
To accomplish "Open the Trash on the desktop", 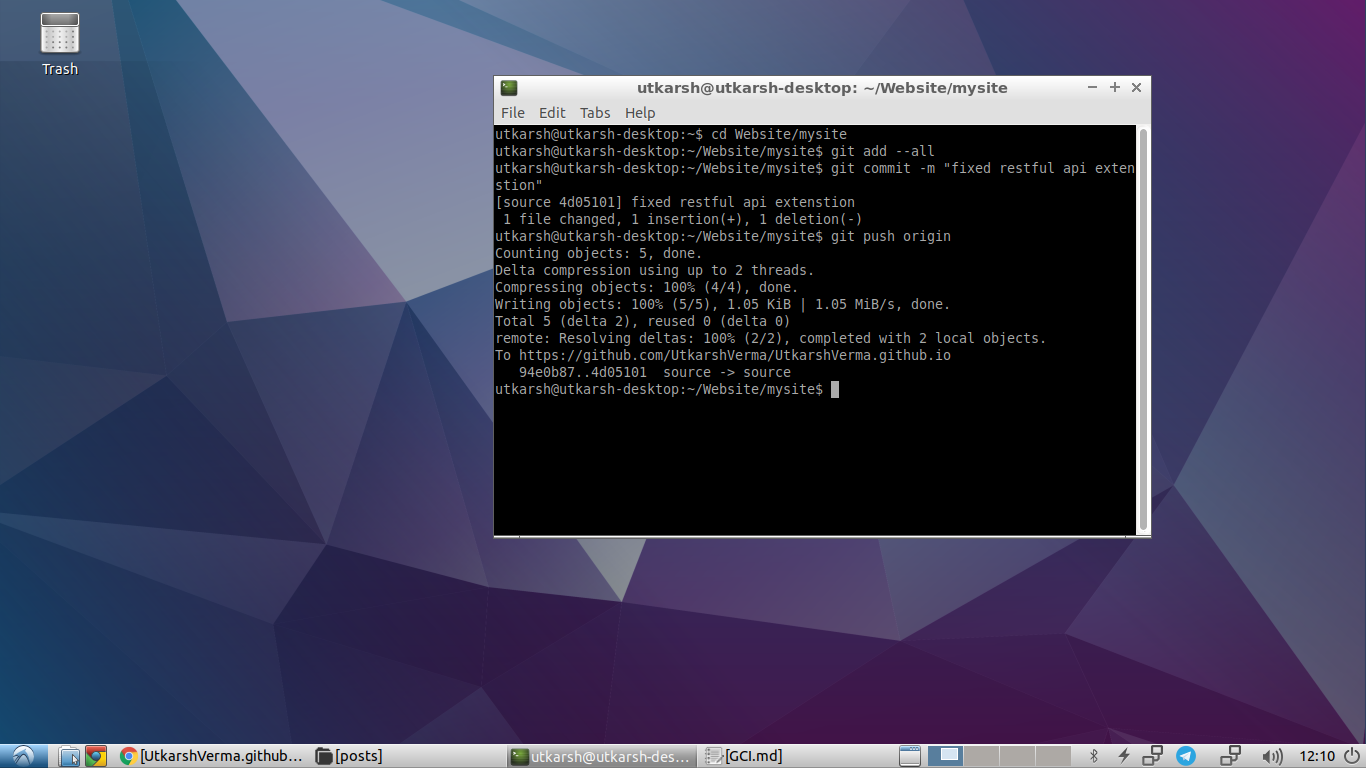I will pos(59,33).
